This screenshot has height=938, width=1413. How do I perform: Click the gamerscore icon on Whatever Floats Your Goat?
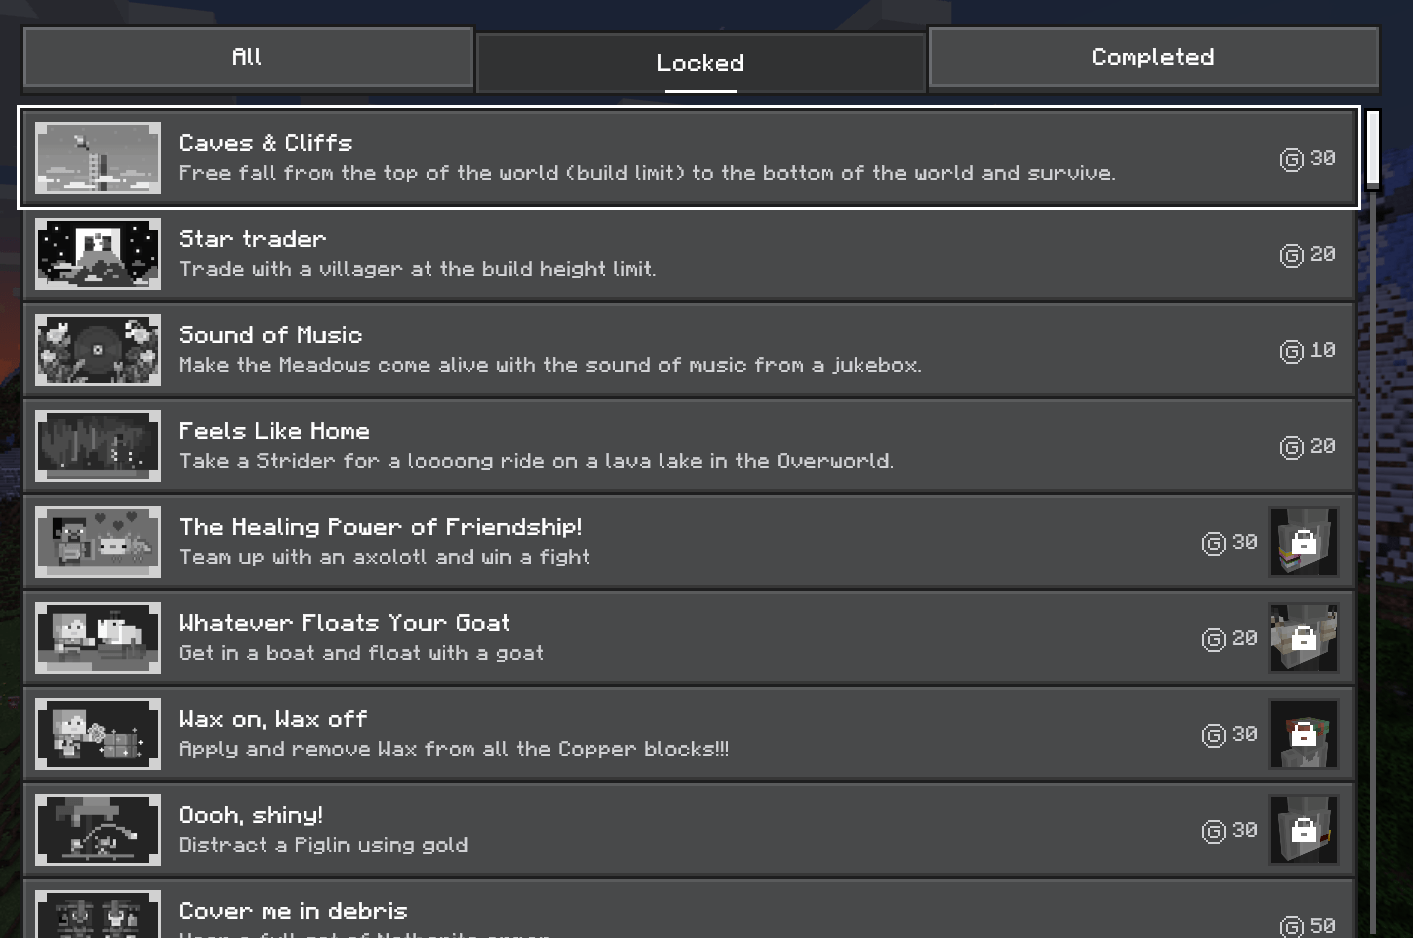(x=1214, y=639)
